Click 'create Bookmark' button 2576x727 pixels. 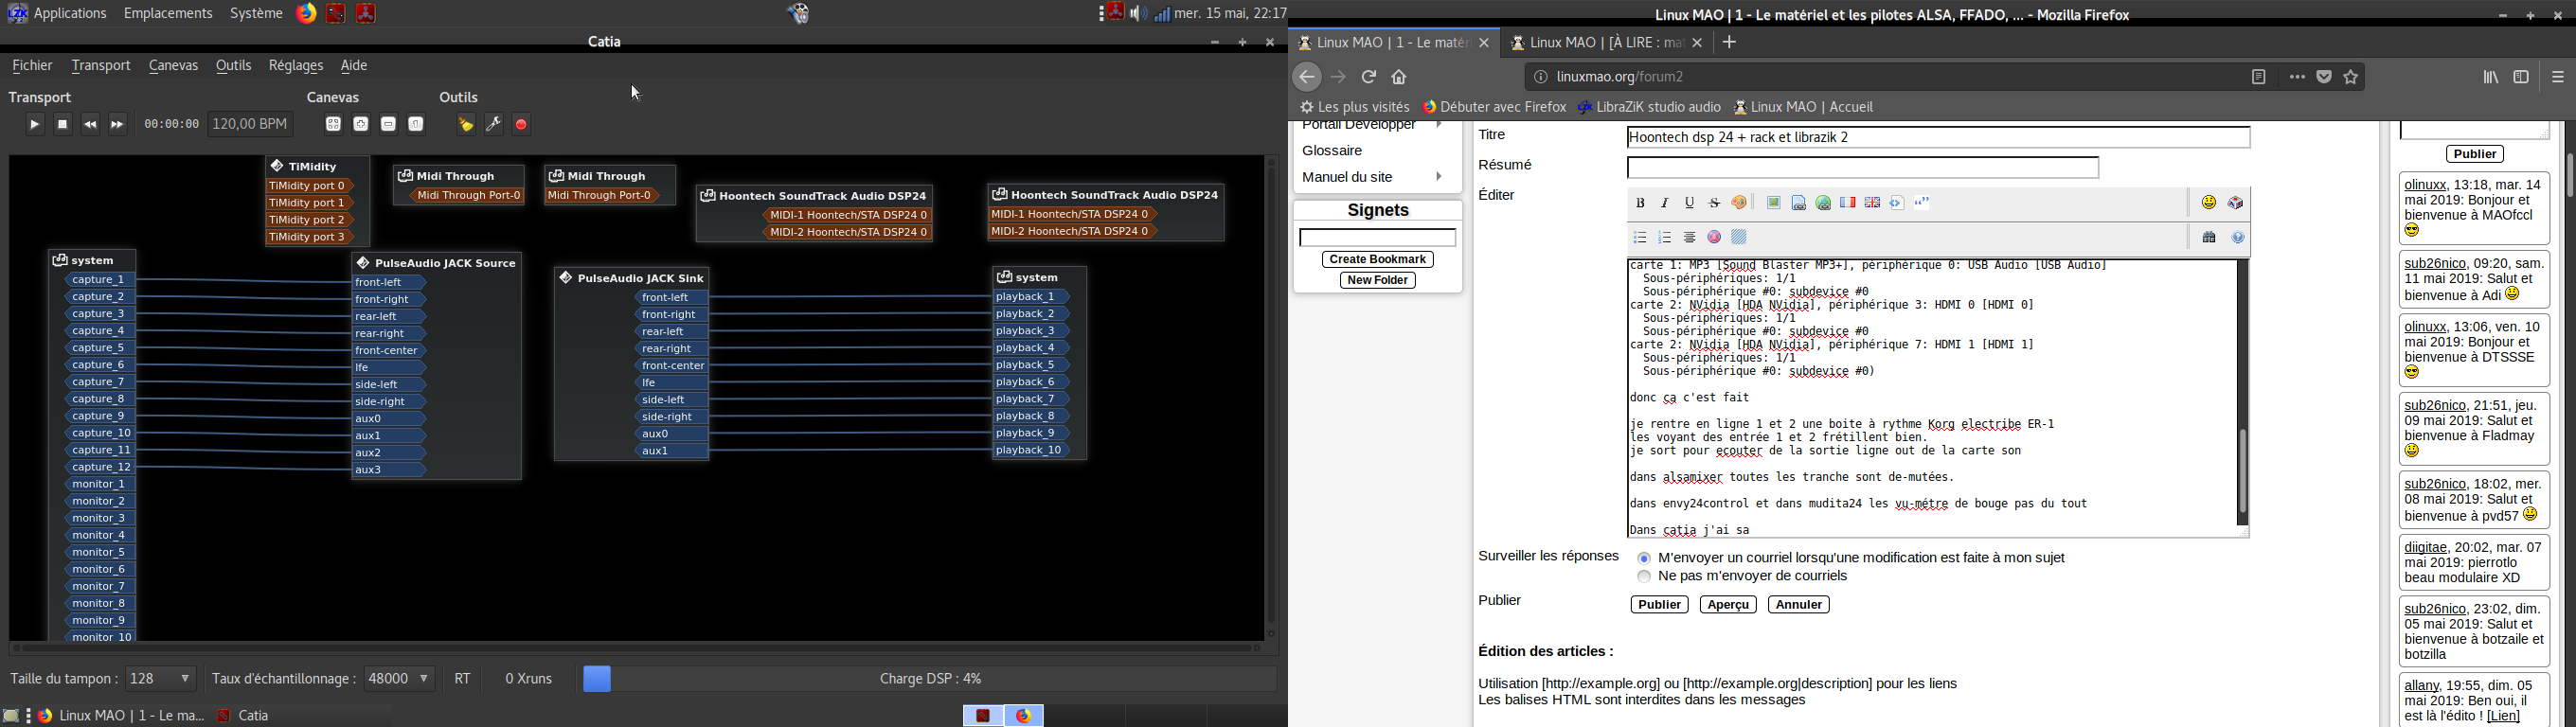(x=1378, y=260)
